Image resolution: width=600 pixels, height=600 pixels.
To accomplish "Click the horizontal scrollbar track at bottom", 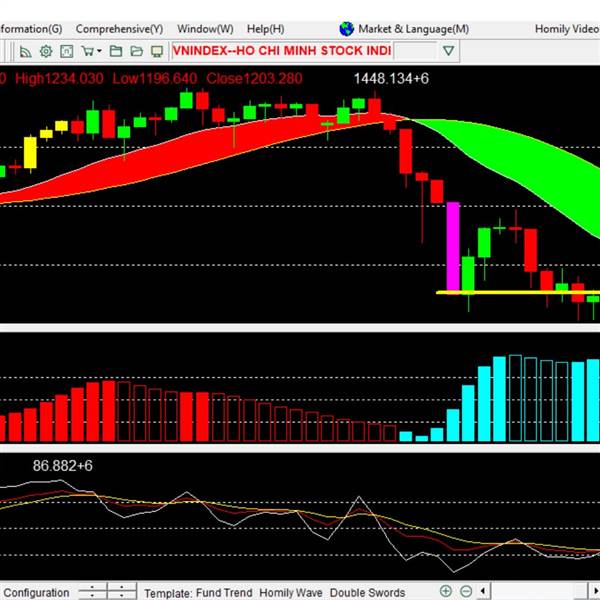I will tap(539, 592).
